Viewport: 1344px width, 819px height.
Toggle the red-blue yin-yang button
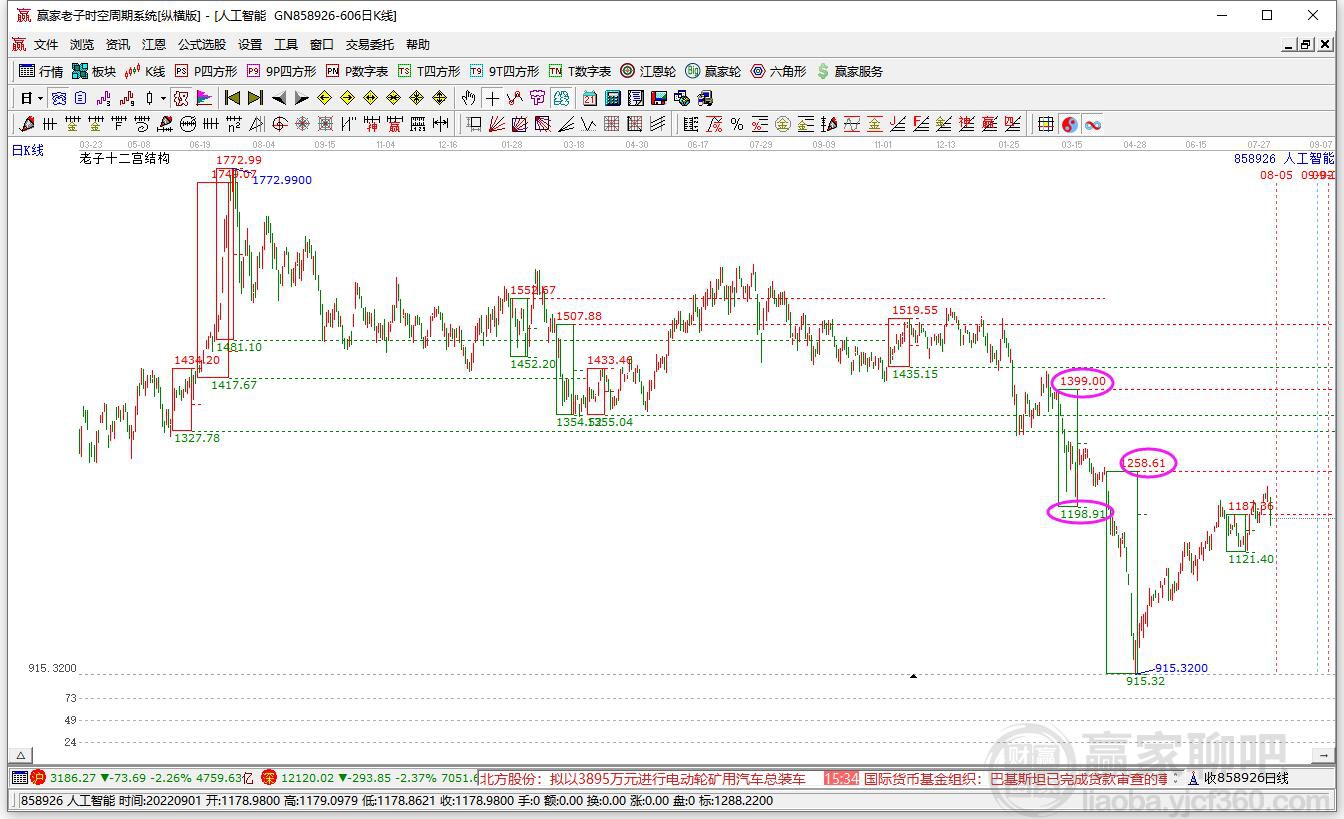pos(1070,124)
